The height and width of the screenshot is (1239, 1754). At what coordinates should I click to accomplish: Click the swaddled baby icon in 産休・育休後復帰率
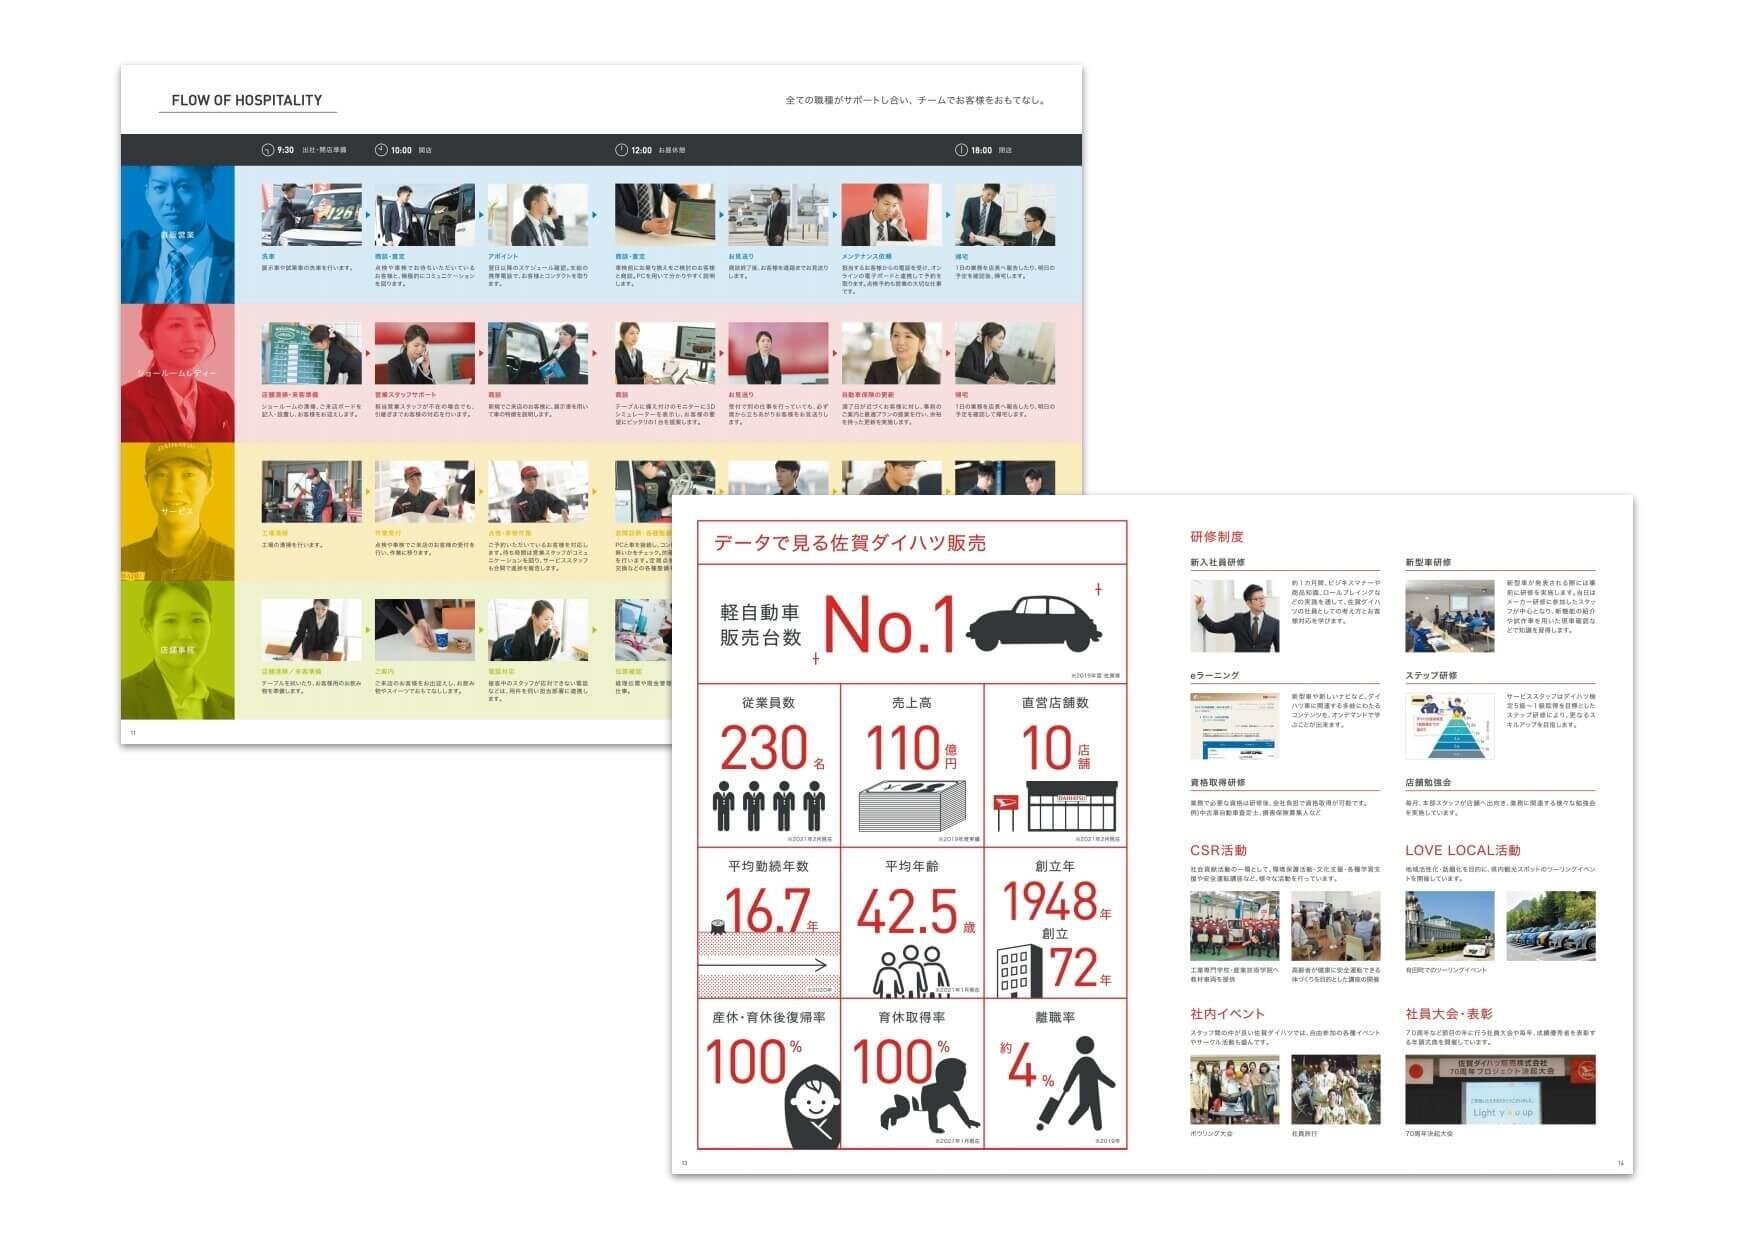point(812,1106)
